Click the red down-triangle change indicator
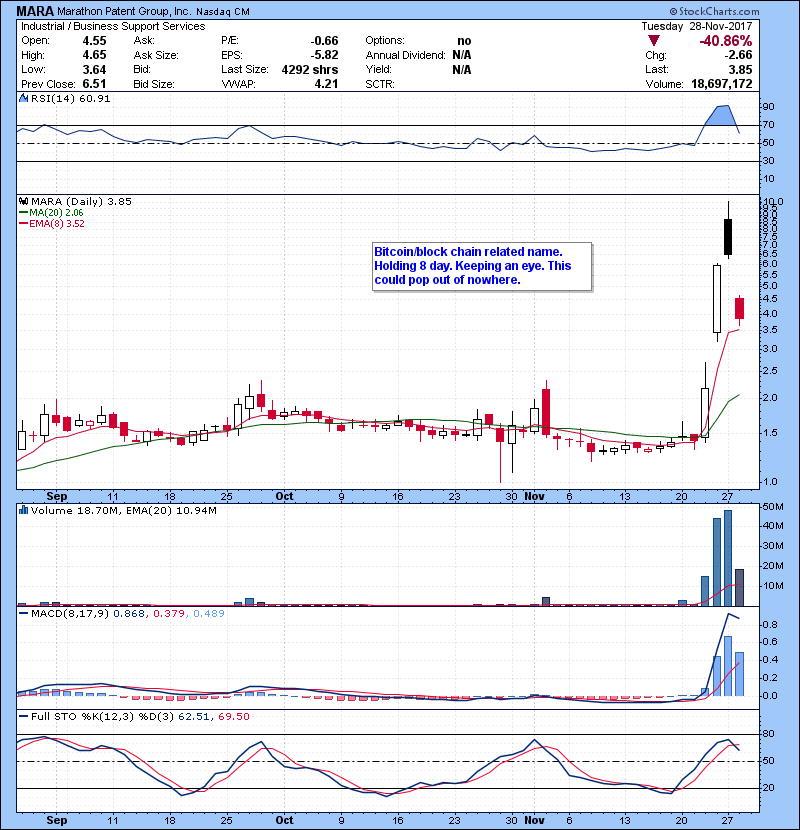This screenshot has height=830, width=800. click(x=653, y=41)
